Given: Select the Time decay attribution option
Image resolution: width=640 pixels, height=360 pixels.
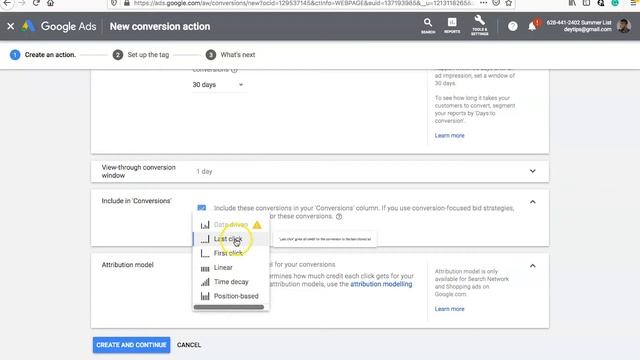Looking at the screenshot, I should 231,282.
